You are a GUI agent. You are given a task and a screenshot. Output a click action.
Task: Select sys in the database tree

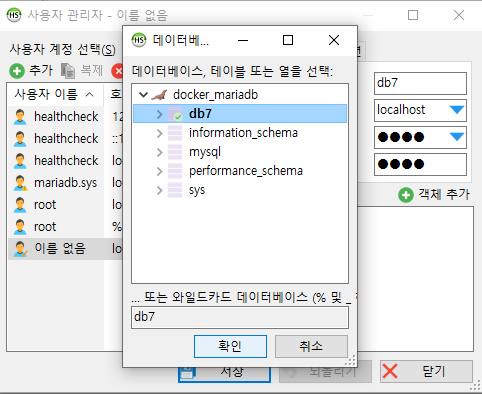click(197, 190)
